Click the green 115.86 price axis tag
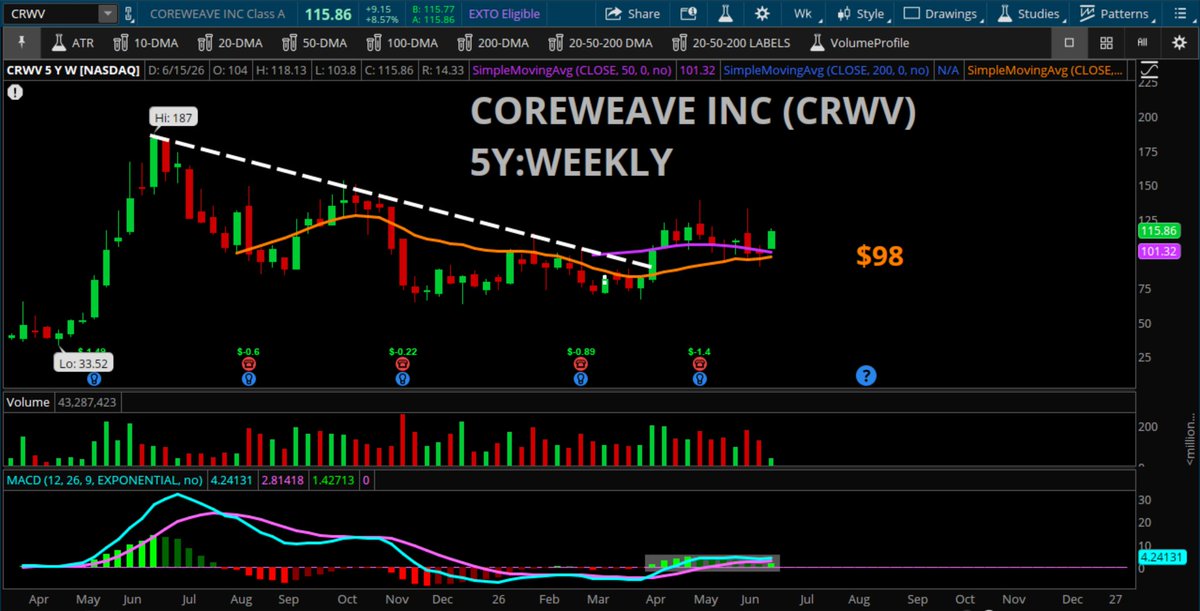This screenshot has width=1200, height=611. (1157, 230)
